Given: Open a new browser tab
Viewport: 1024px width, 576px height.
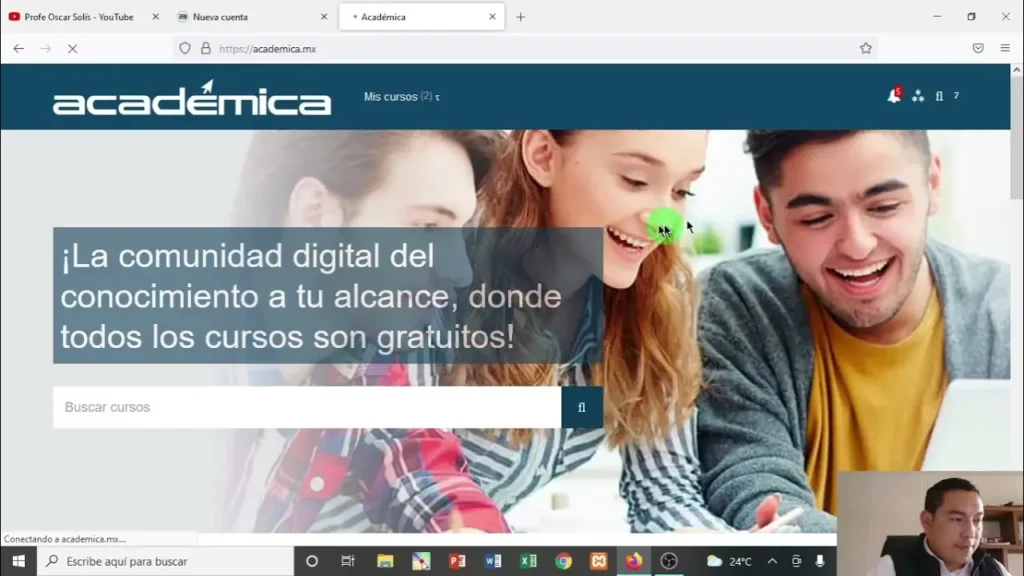Looking at the screenshot, I should tap(520, 17).
